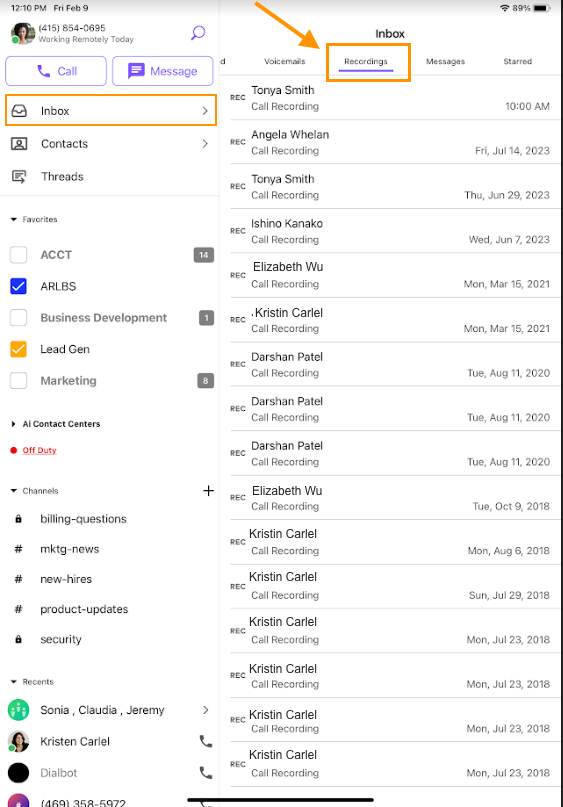Tap the red Off Duty status dot
Screen dimensions: 563x807
pos(14,450)
